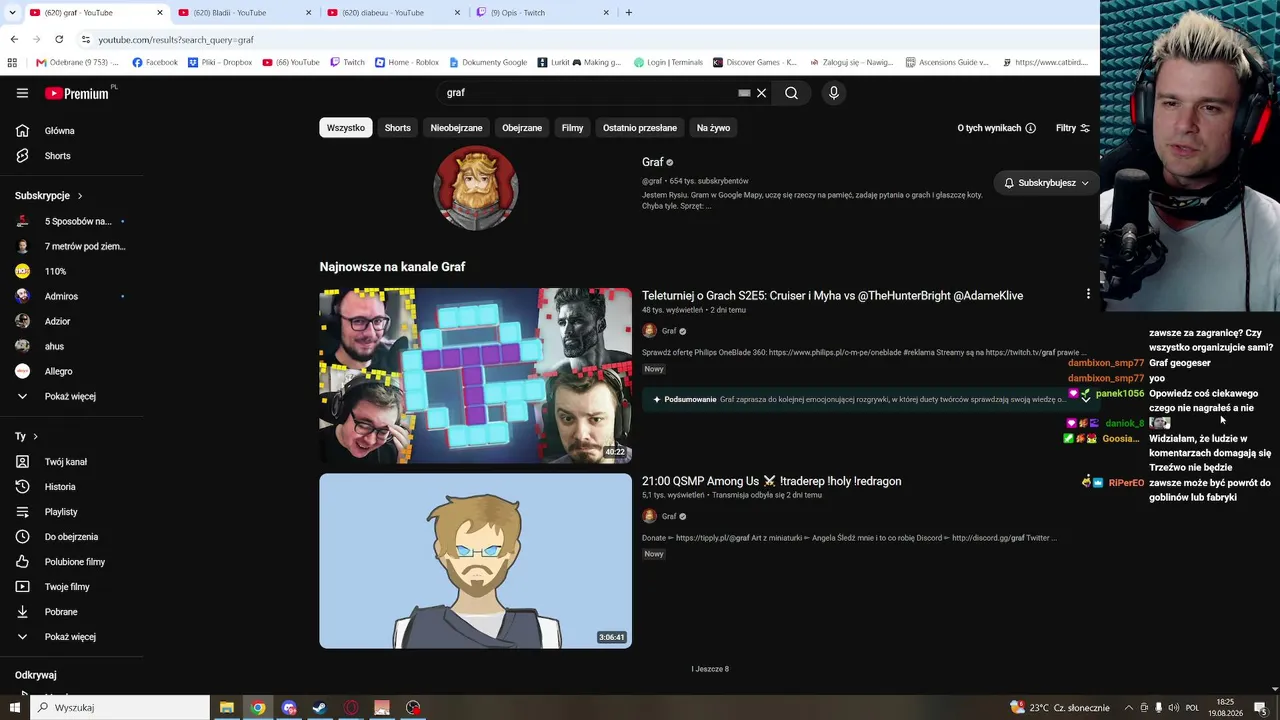Open the on-screen keyboard icon in search box
1280x720 pixels.
(744, 93)
